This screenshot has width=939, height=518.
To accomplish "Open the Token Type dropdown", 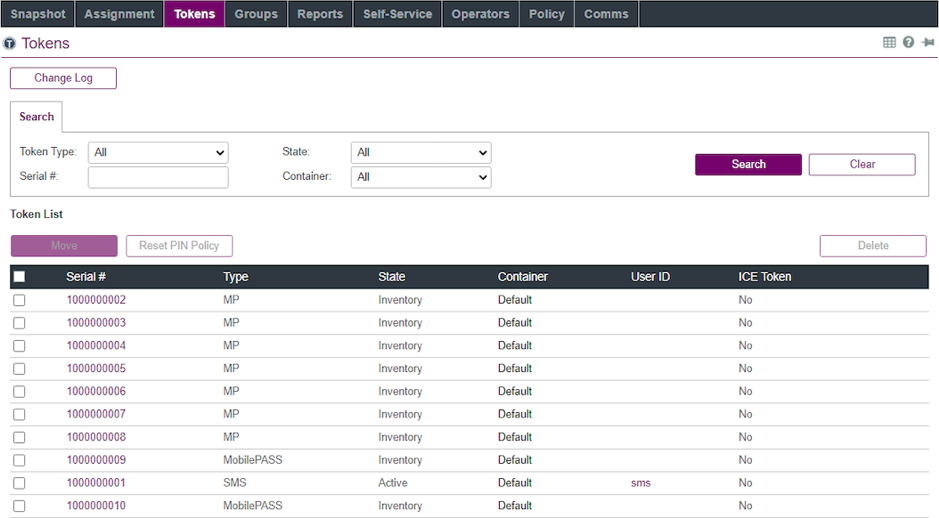I will [x=158, y=153].
